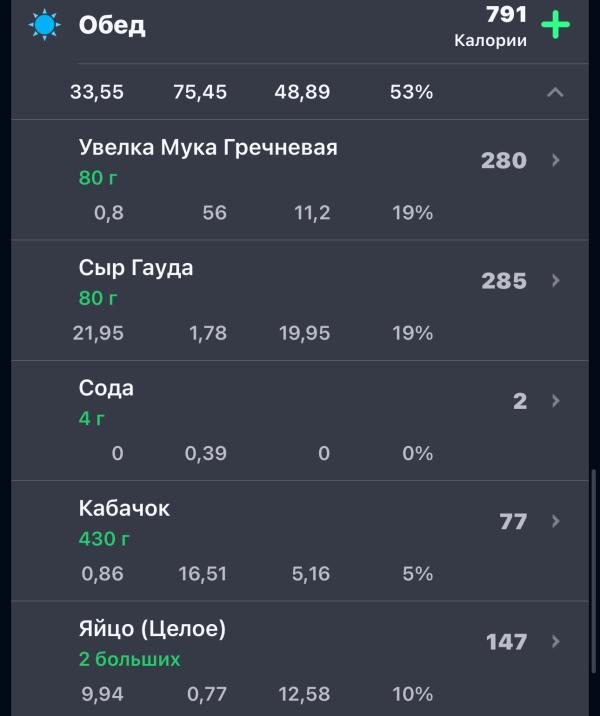Click the blue sun lunch icon

pyautogui.click(x=44, y=25)
